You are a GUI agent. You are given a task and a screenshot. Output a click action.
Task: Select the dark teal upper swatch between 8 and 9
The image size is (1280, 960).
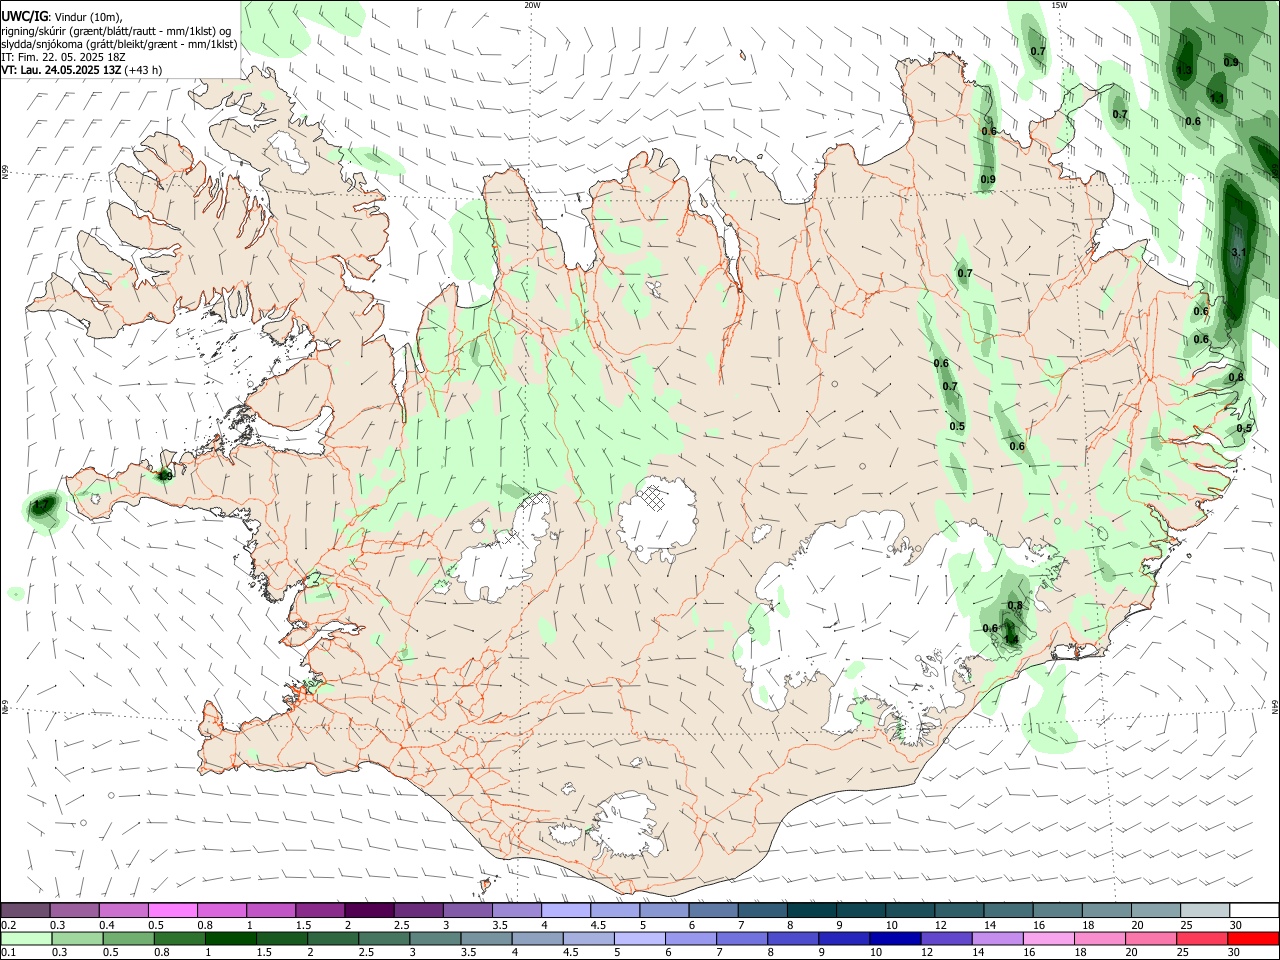(810, 910)
